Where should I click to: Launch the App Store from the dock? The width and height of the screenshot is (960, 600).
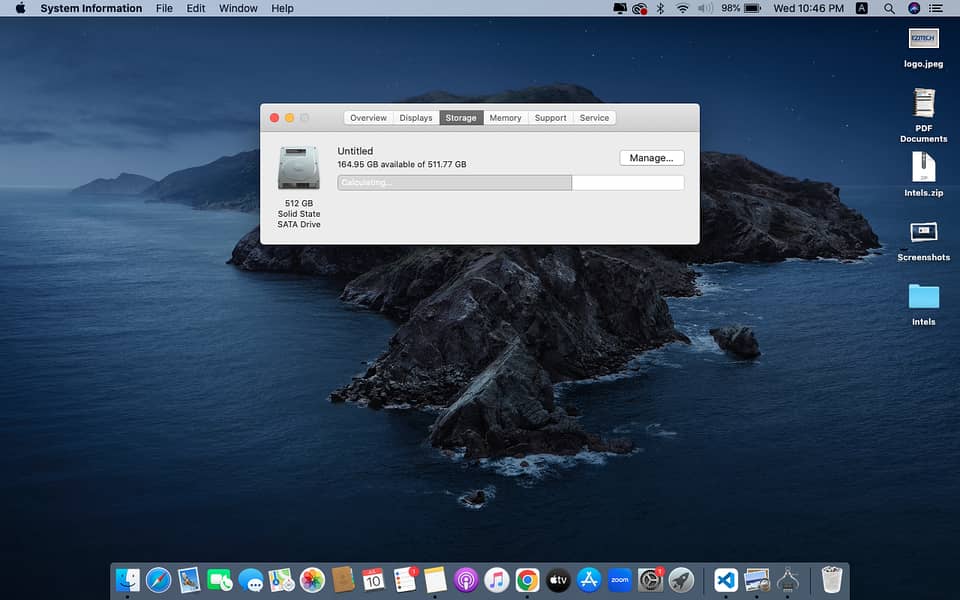589,579
